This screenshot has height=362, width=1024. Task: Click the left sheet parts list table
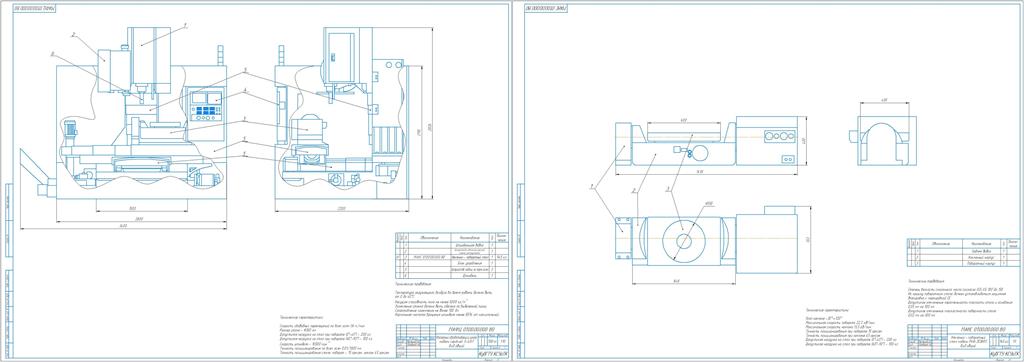click(451, 255)
